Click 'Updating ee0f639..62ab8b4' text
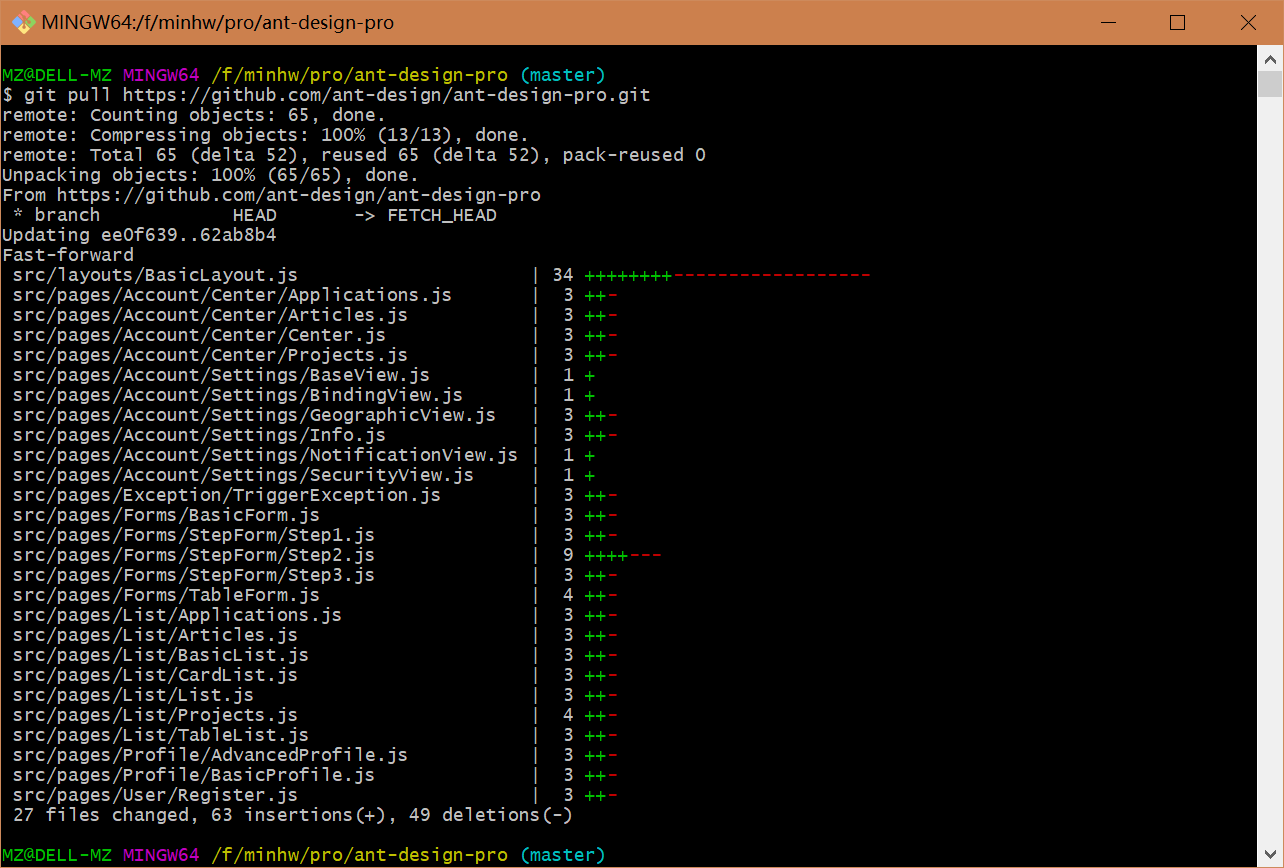The height and width of the screenshot is (868, 1284). pos(139,235)
